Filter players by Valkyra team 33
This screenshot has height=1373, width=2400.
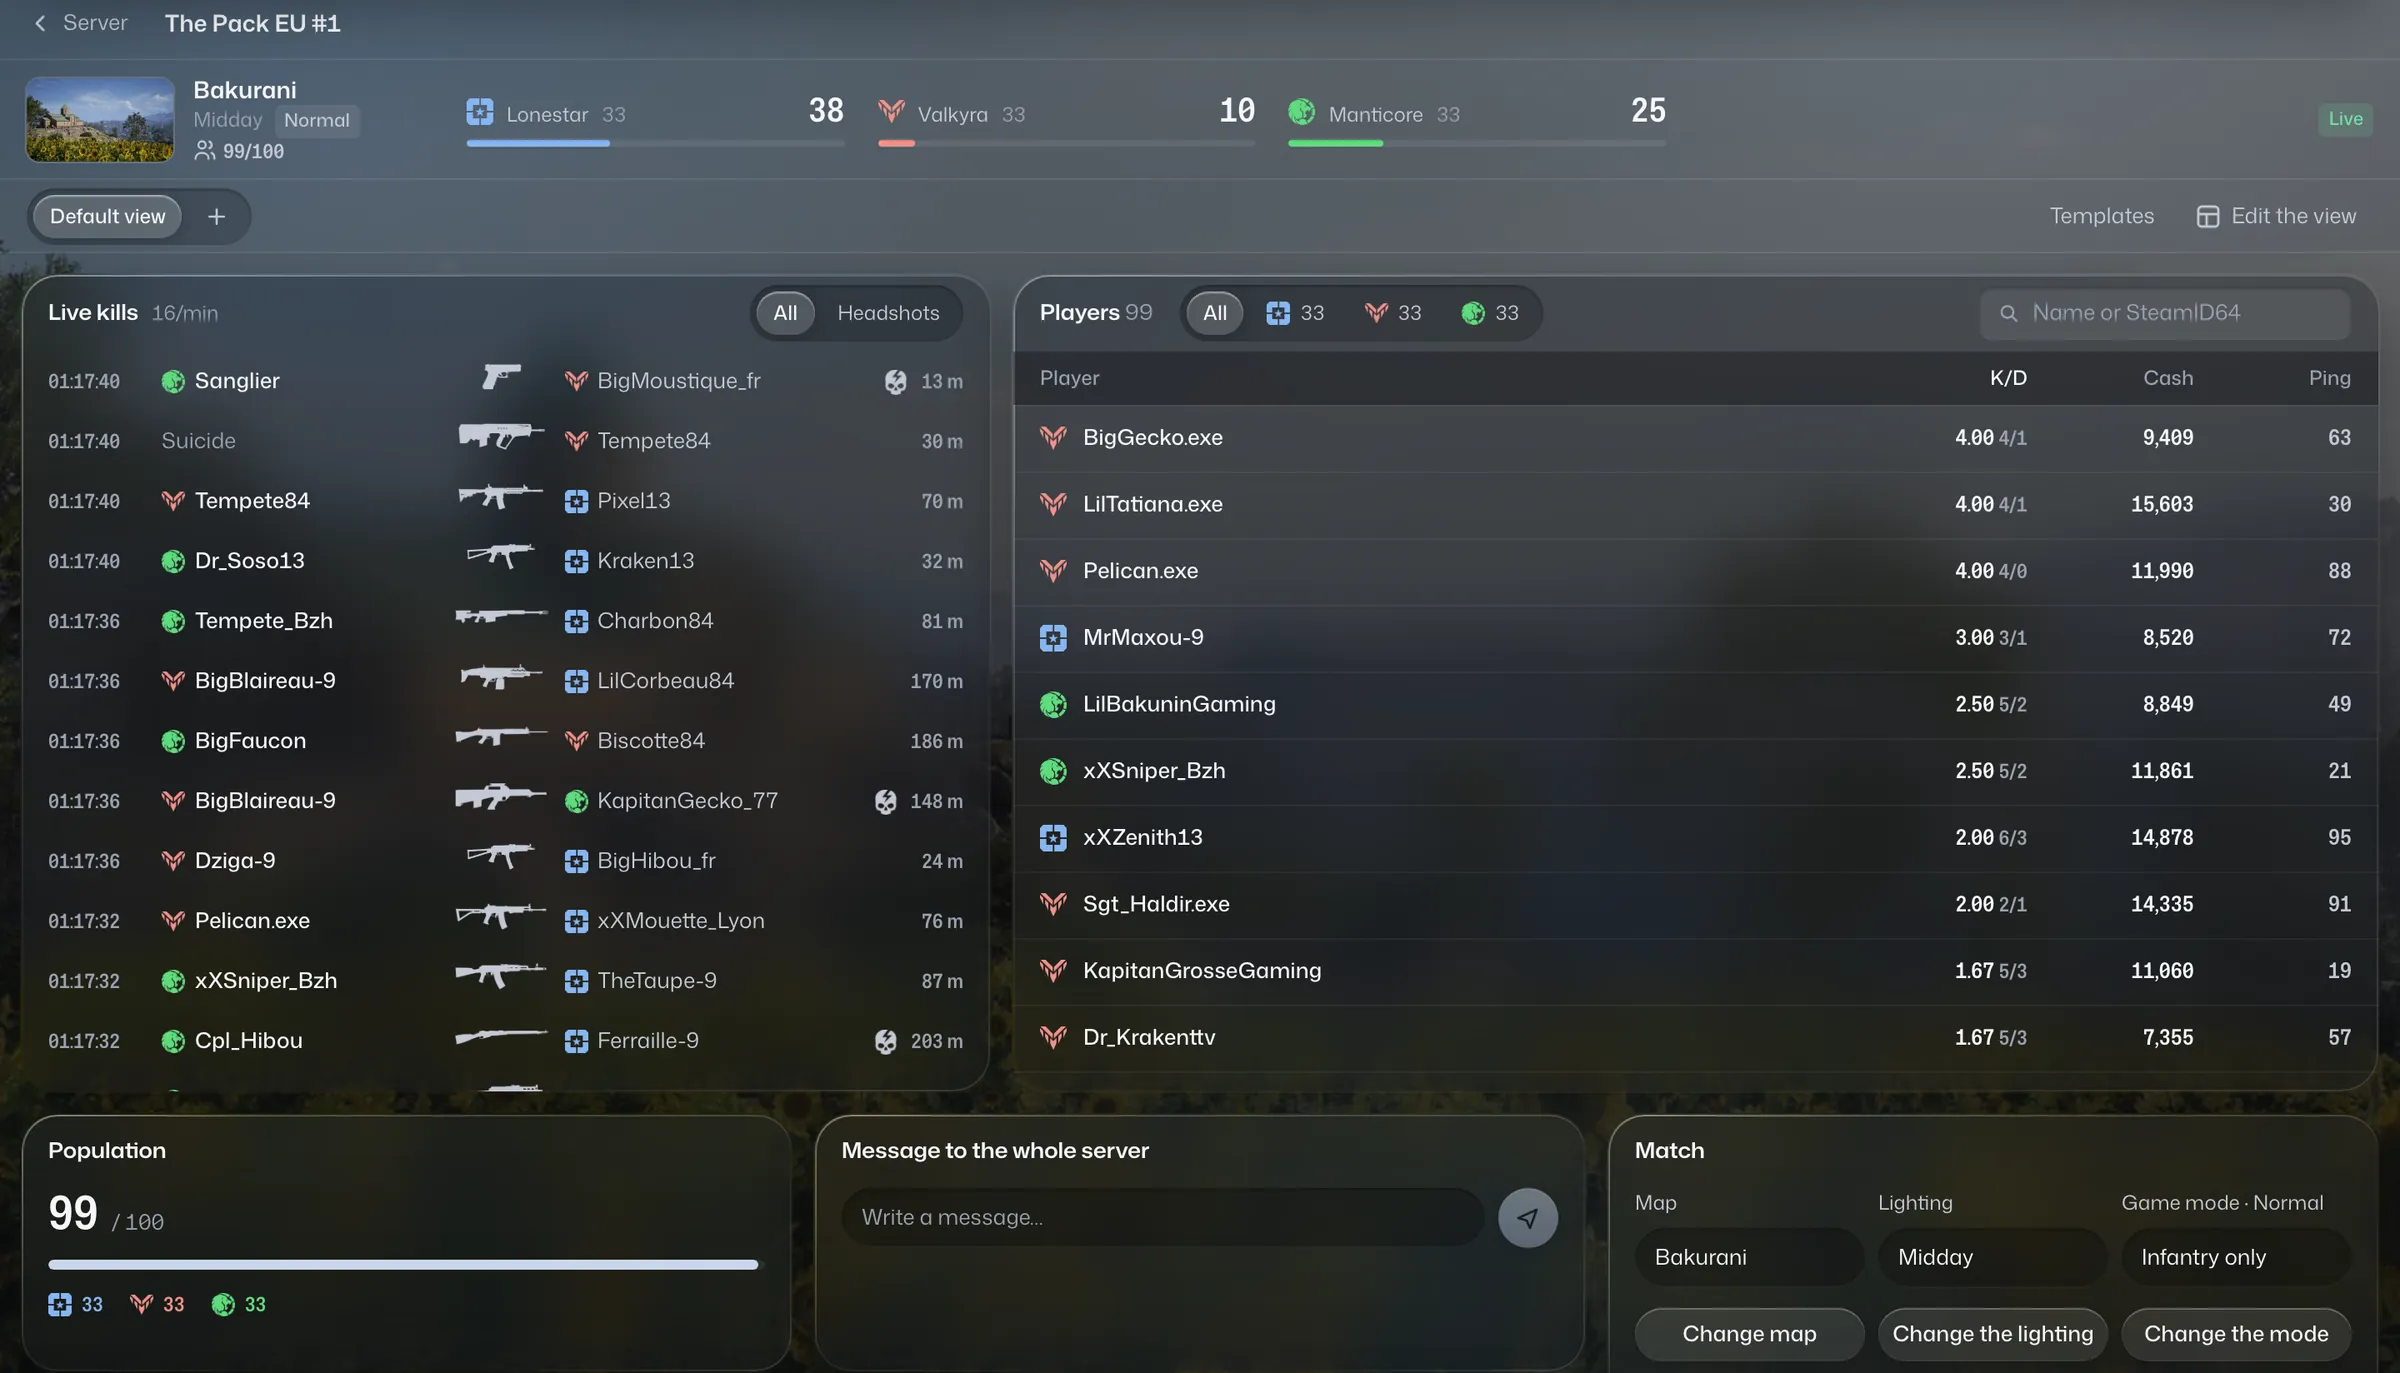click(1392, 313)
